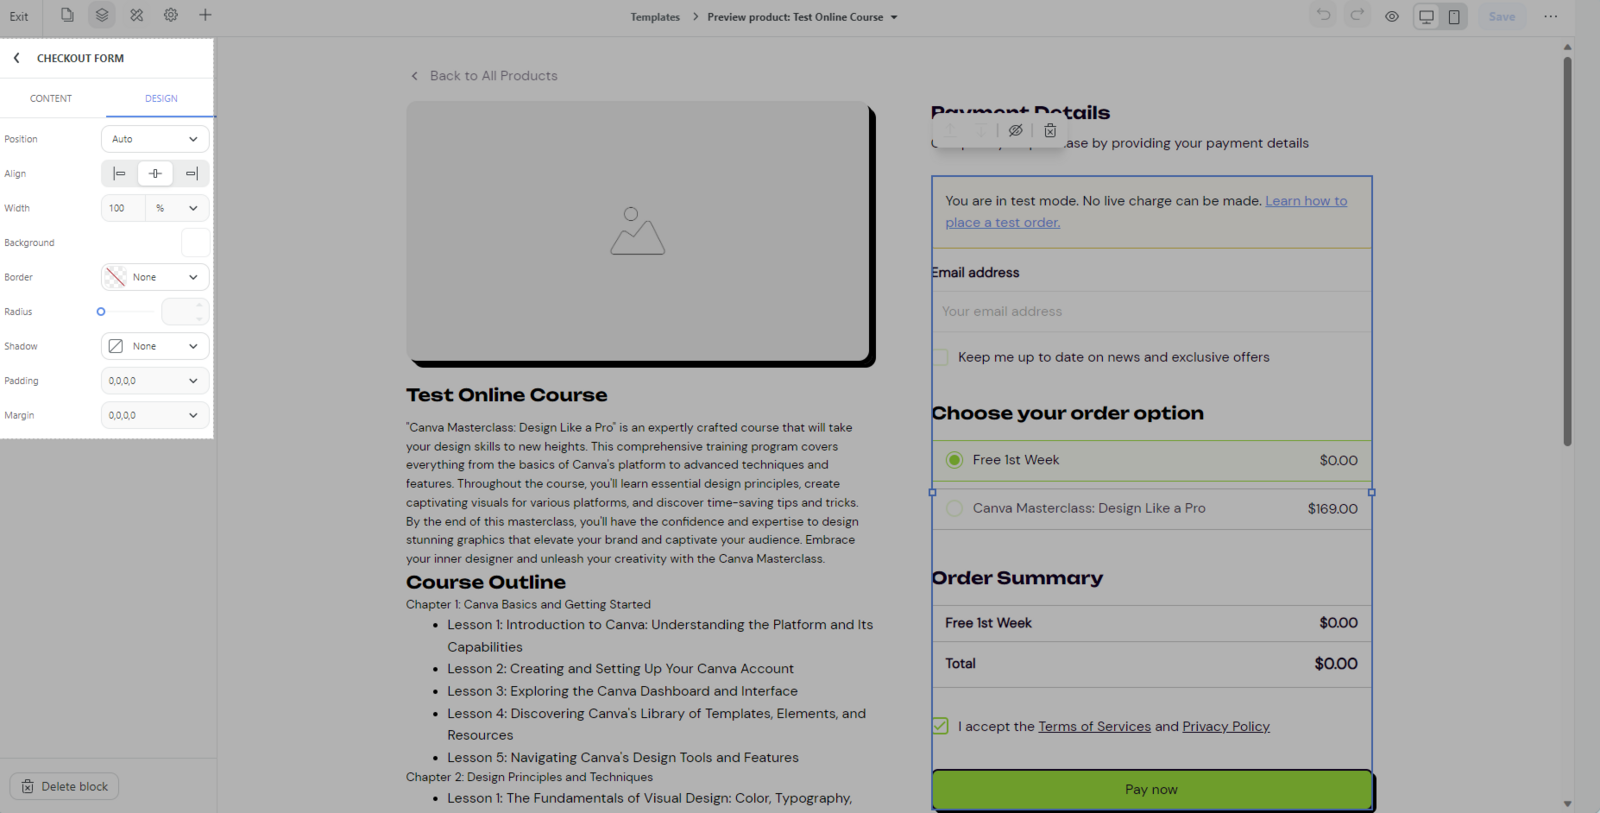Click the Your email address field
The image size is (1600, 813).
coord(1151,311)
